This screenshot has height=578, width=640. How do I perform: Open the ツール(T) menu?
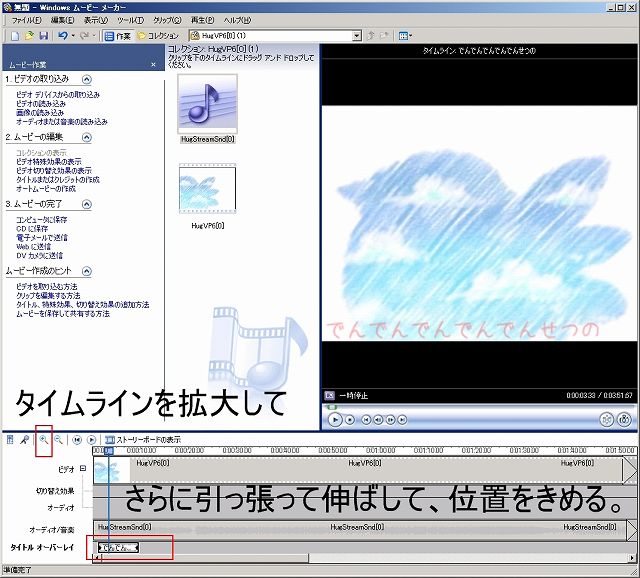(131, 20)
